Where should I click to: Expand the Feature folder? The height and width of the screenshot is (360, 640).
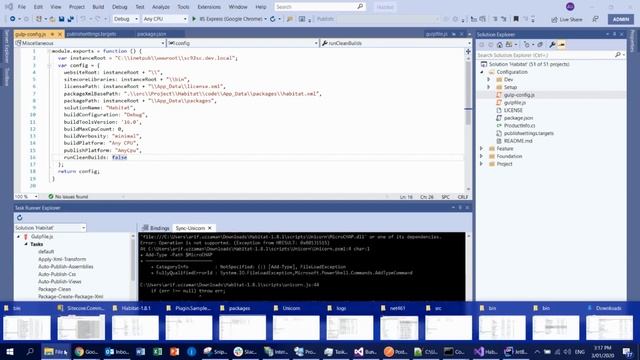[x=482, y=149]
